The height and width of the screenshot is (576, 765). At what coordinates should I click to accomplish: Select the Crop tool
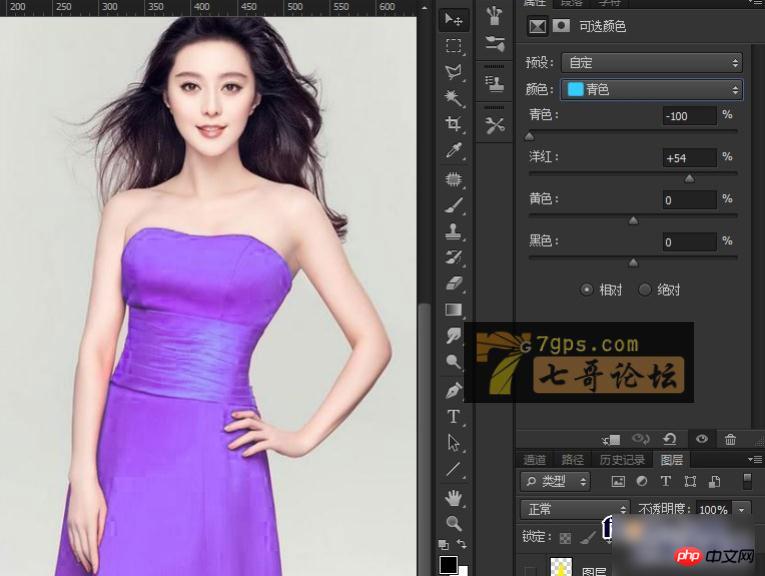pos(453,124)
